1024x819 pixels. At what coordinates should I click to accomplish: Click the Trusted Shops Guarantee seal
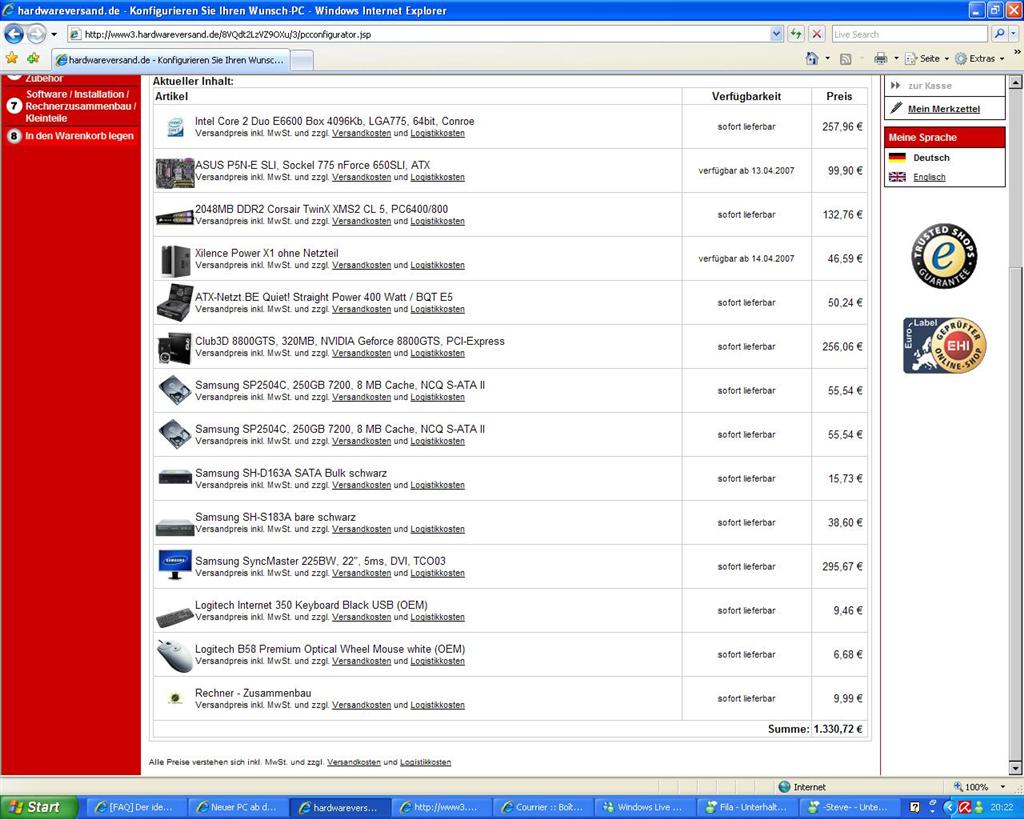944,256
